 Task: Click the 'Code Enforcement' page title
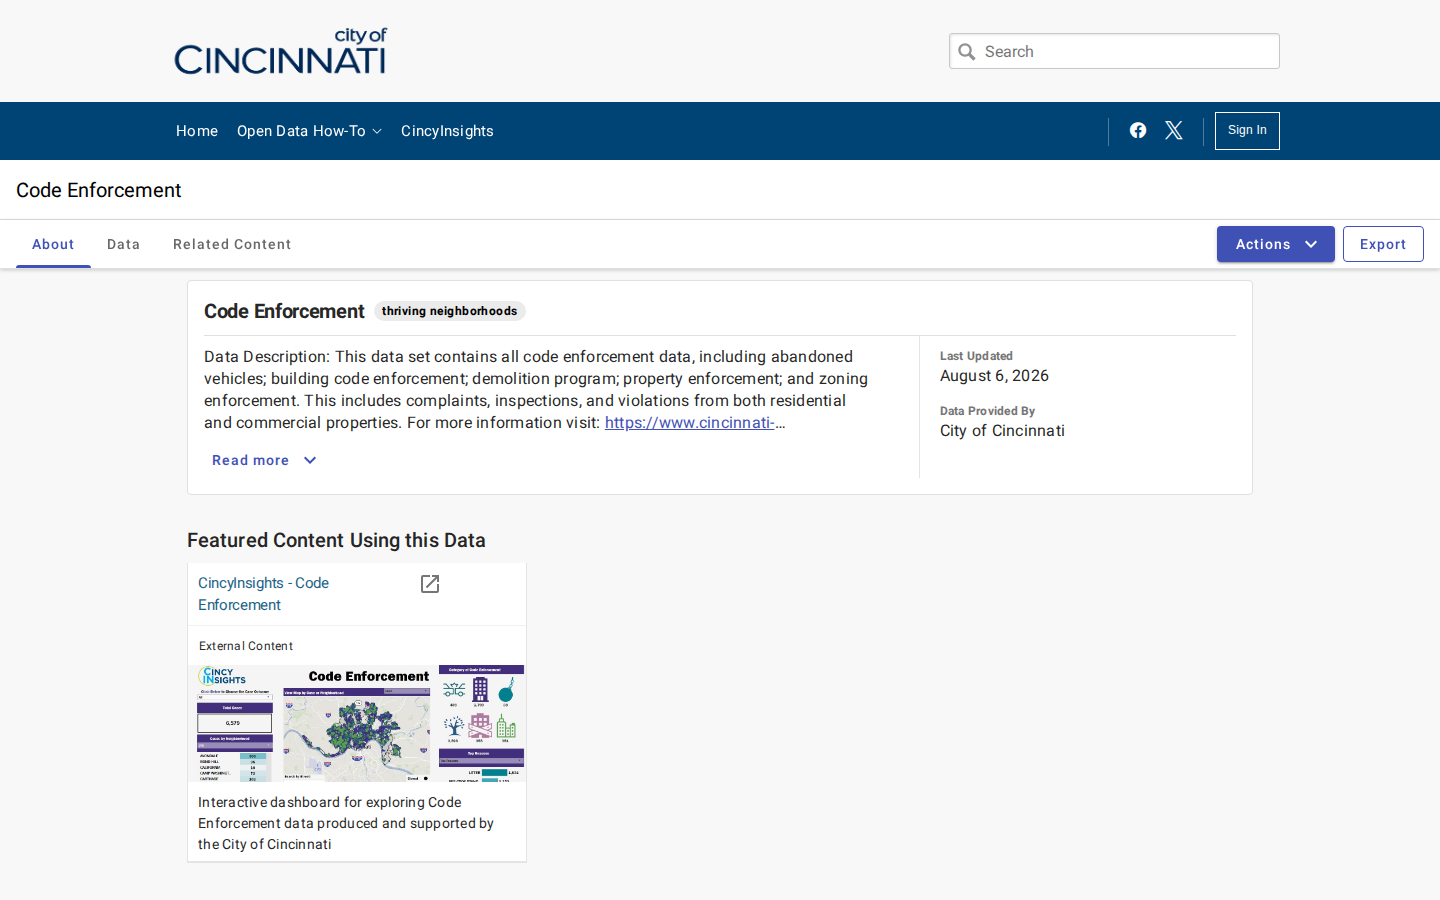tap(98, 190)
